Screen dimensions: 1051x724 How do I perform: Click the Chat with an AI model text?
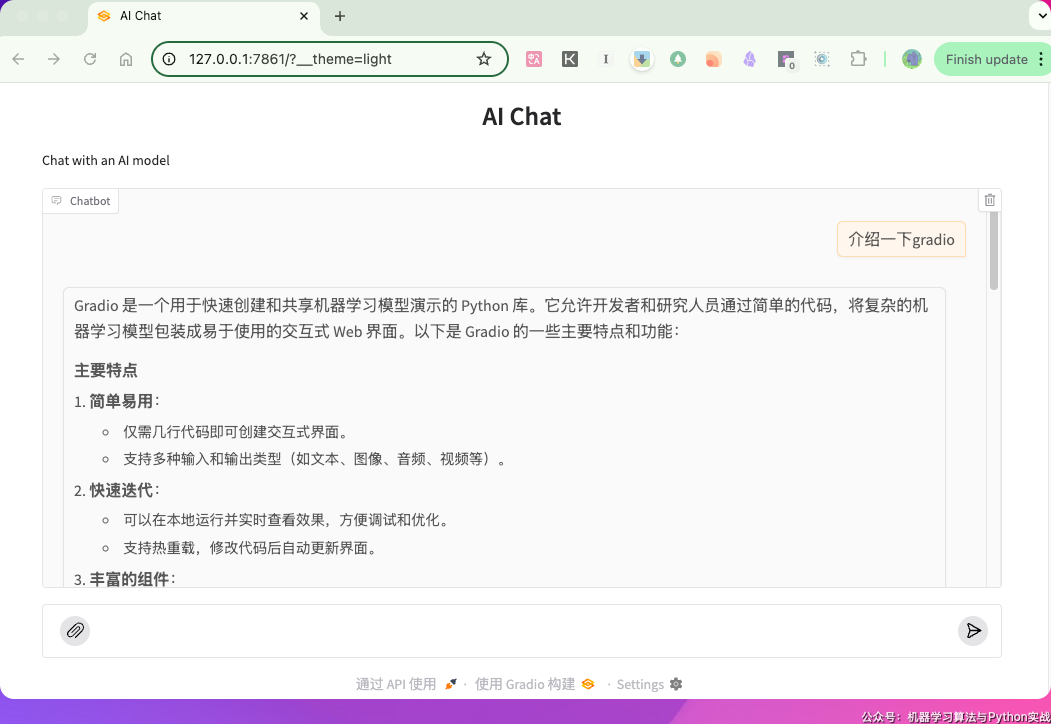(106, 160)
